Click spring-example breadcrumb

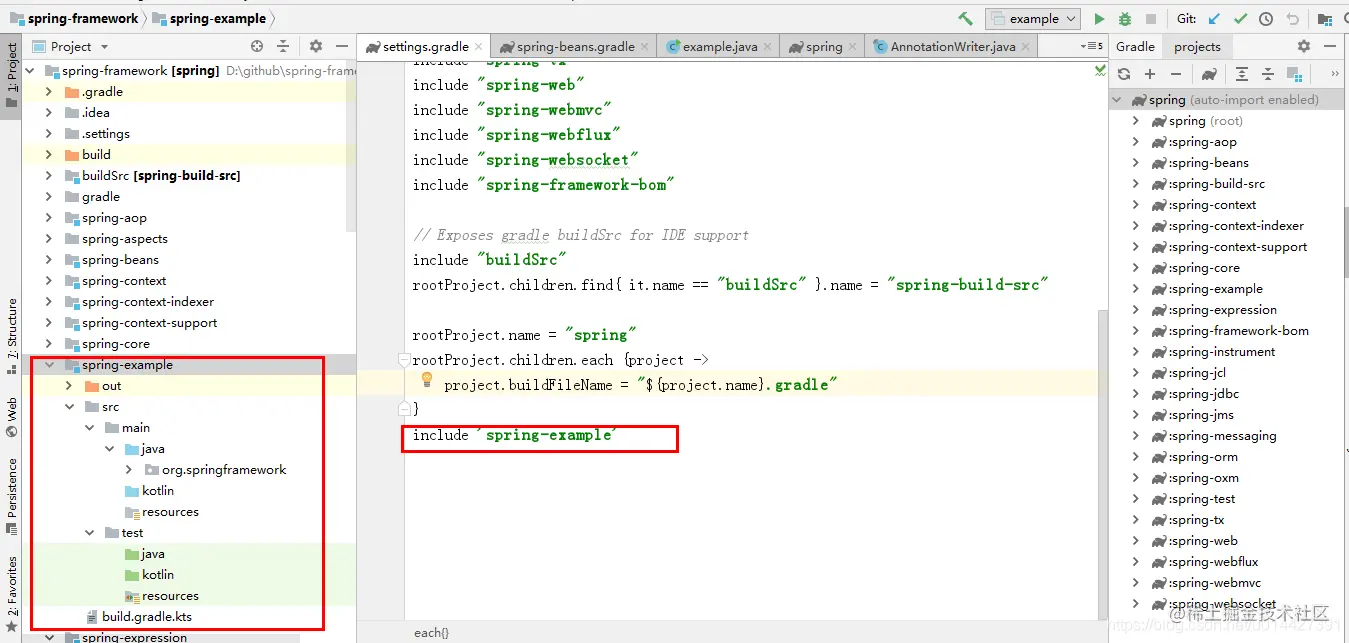[x=209, y=18]
